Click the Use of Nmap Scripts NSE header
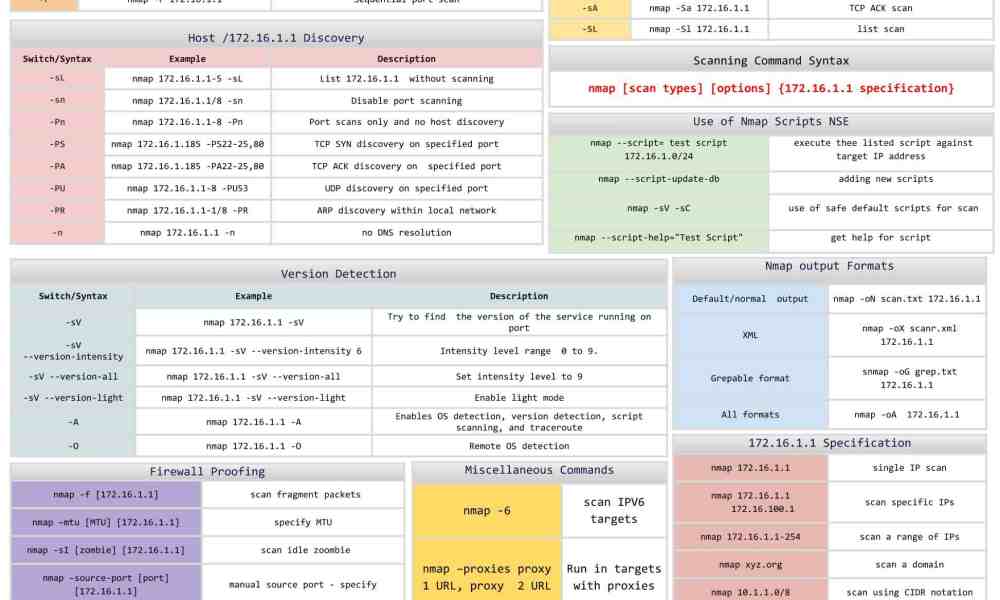The height and width of the screenshot is (600, 1000). point(770,121)
